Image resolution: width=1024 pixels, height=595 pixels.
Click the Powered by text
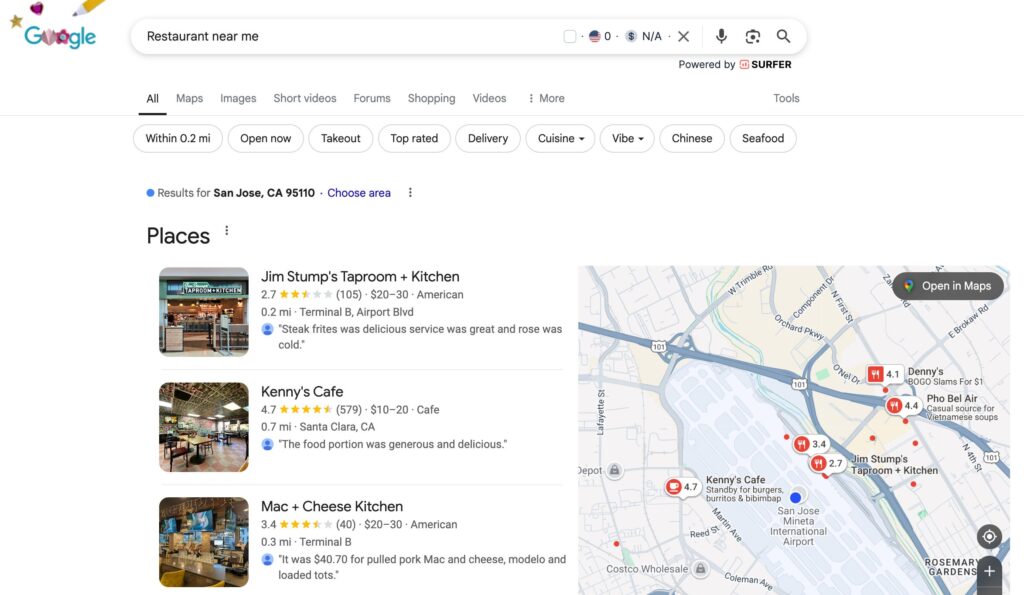[x=707, y=65]
